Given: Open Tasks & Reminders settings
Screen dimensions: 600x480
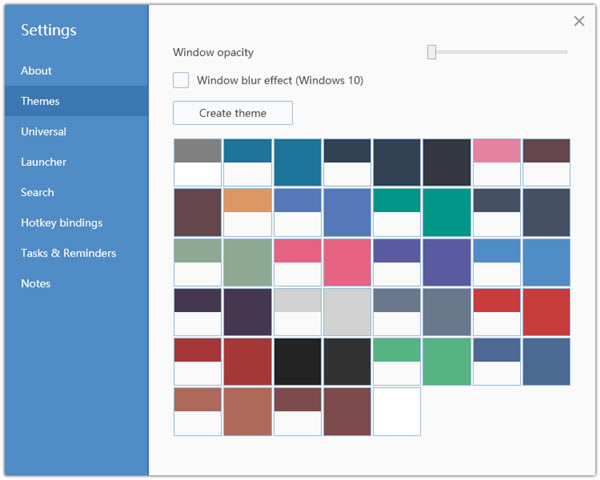Looking at the screenshot, I should (x=68, y=253).
